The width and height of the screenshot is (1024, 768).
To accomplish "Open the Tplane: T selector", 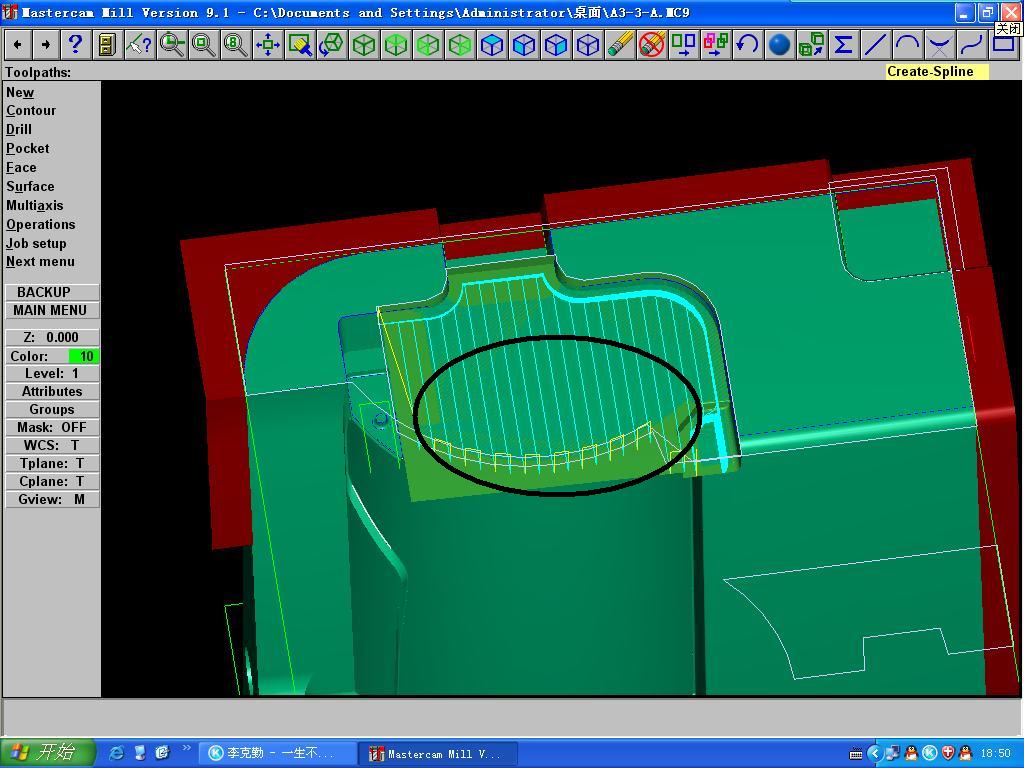I will (52, 464).
